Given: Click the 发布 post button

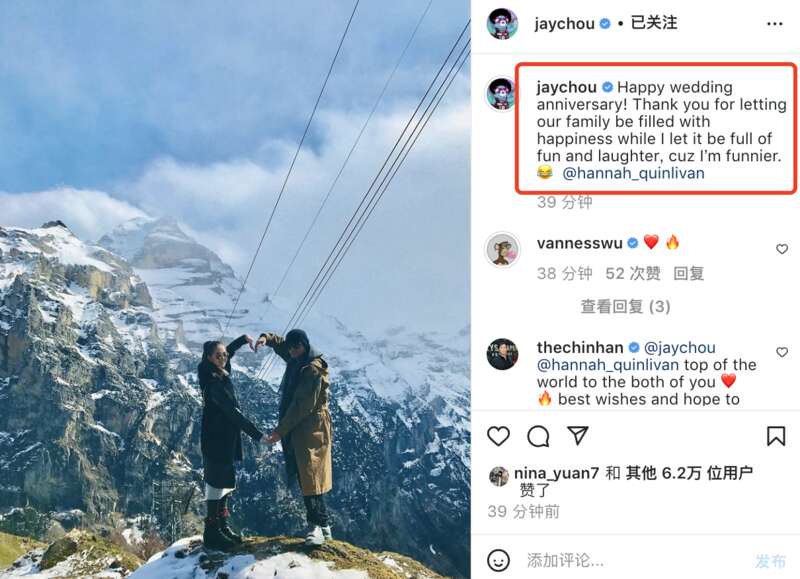Looking at the screenshot, I should click(x=770, y=561).
